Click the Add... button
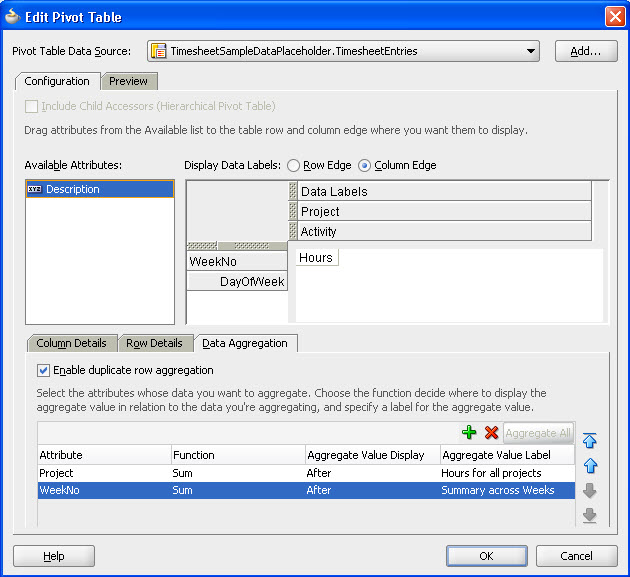Screen dimensions: 630x577 (585, 51)
